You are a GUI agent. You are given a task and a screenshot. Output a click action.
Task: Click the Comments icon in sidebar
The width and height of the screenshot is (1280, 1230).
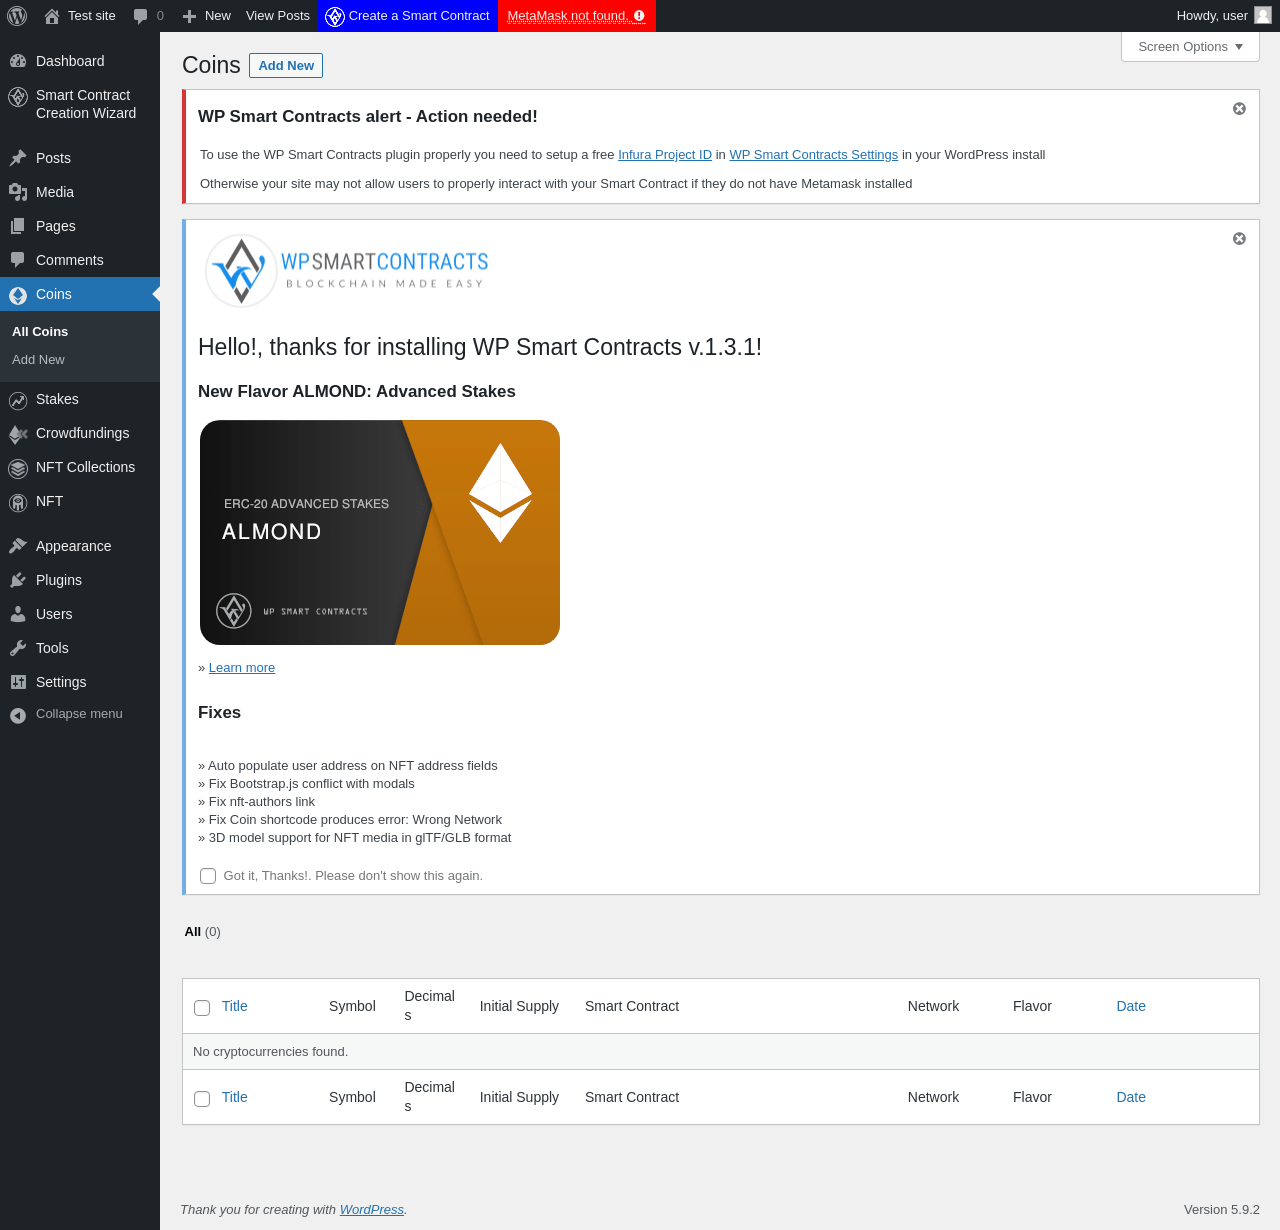point(18,260)
